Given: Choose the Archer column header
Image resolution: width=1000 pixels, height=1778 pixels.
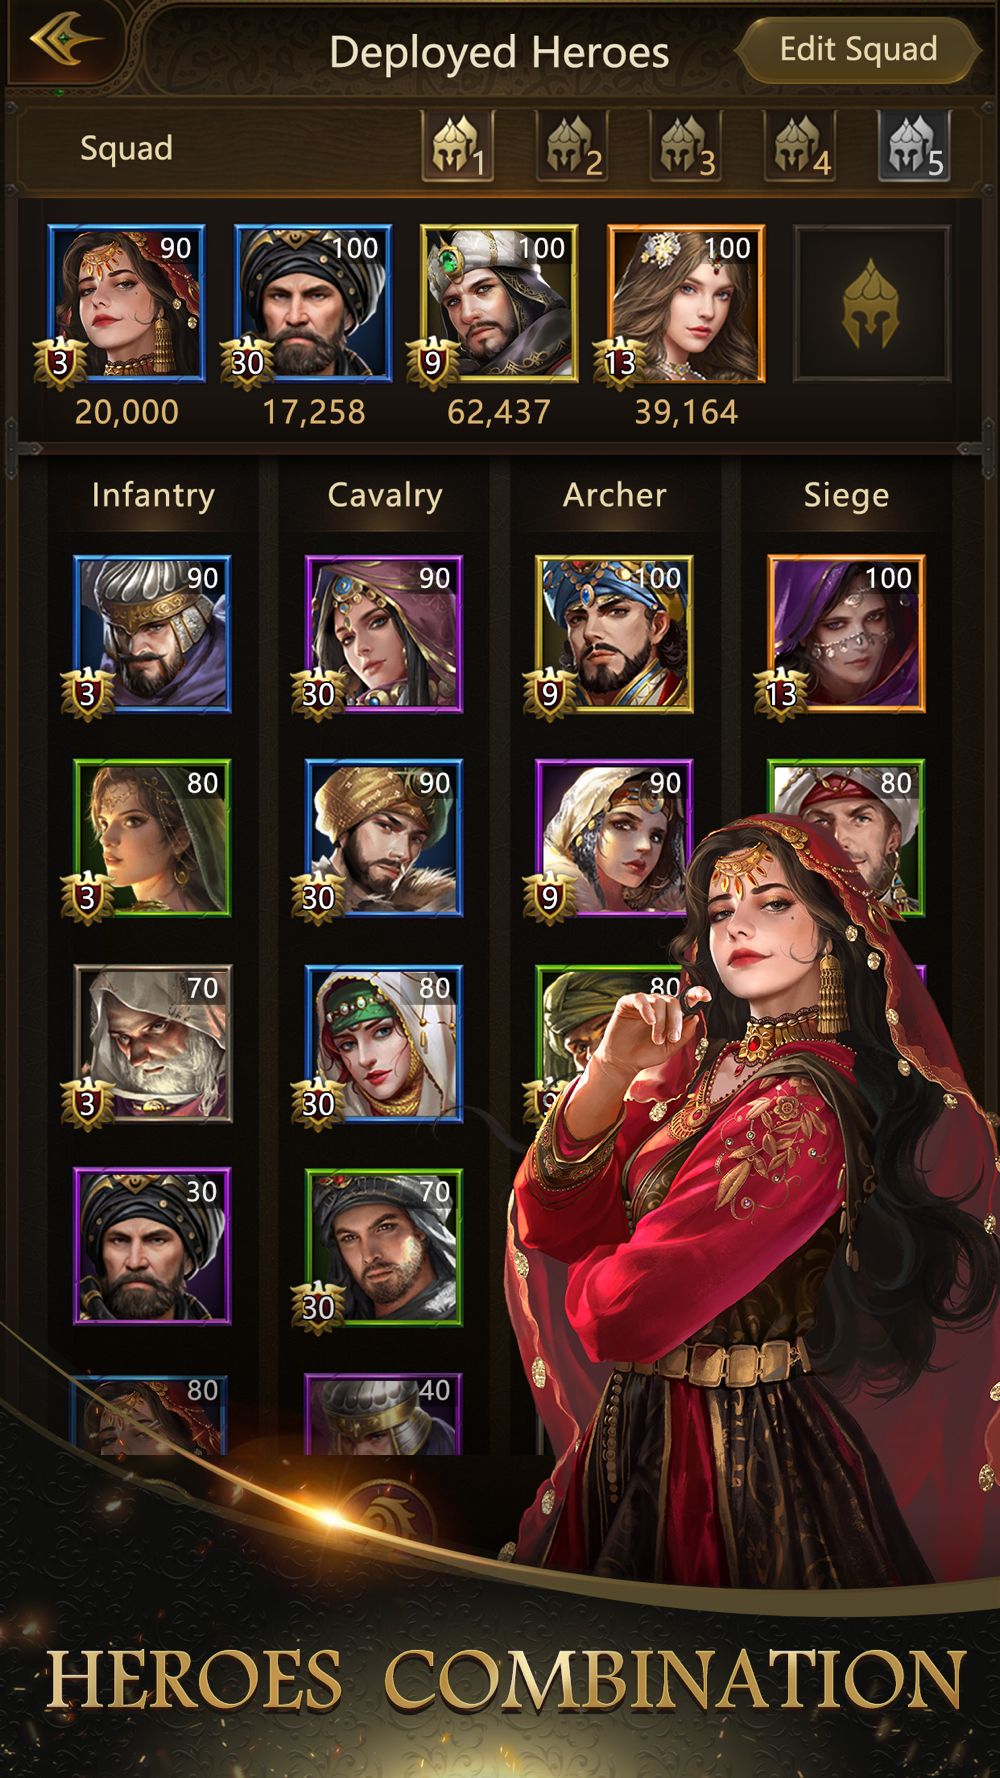Looking at the screenshot, I should [x=615, y=495].
